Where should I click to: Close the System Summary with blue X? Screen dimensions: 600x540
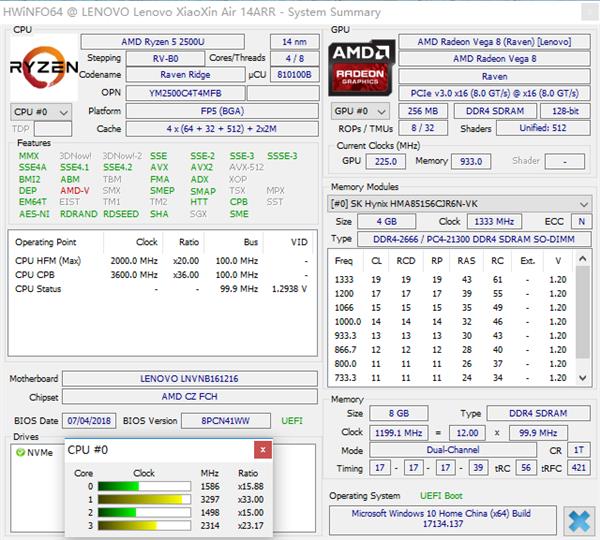[576, 520]
